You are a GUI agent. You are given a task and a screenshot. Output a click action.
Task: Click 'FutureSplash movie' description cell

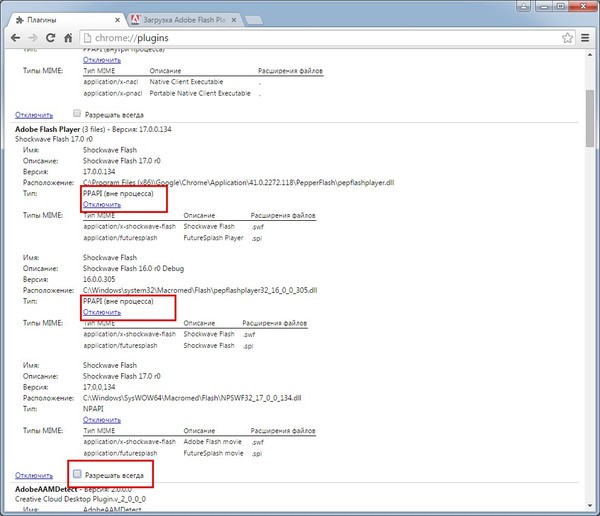pyautogui.click(x=213, y=453)
